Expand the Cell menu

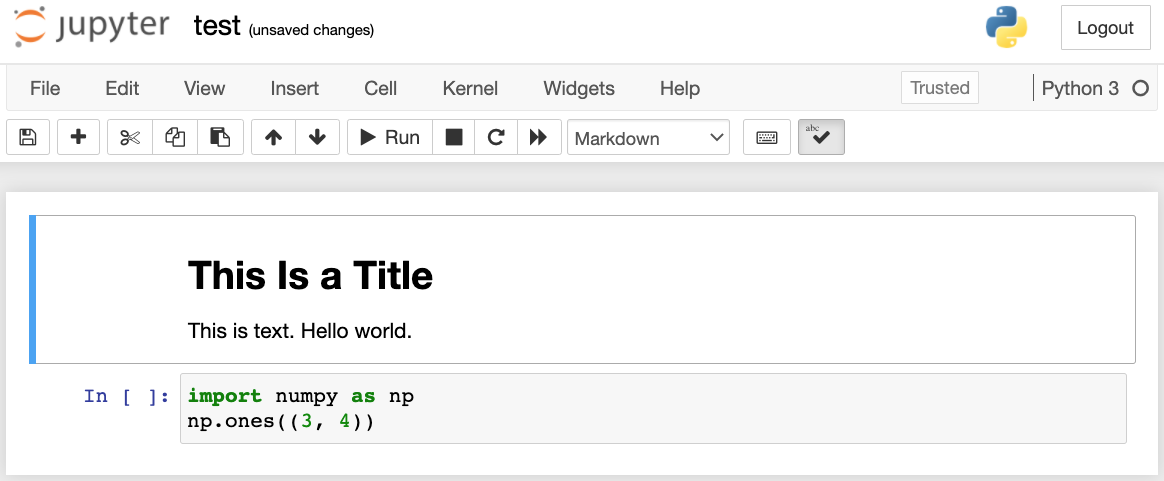click(380, 88)
